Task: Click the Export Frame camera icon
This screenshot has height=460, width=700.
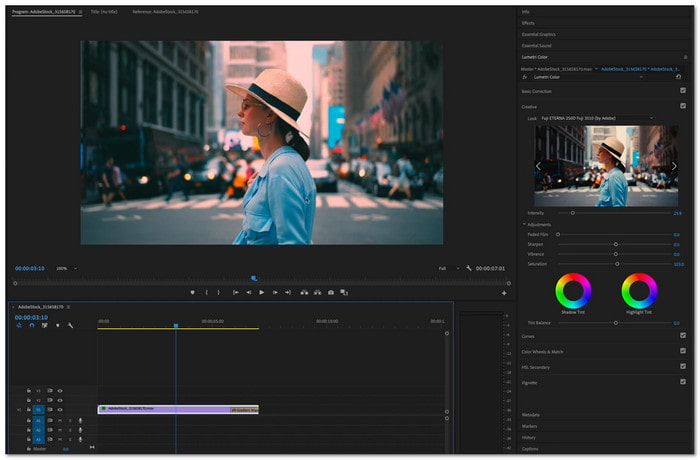Action: click(x=331, y=293)
